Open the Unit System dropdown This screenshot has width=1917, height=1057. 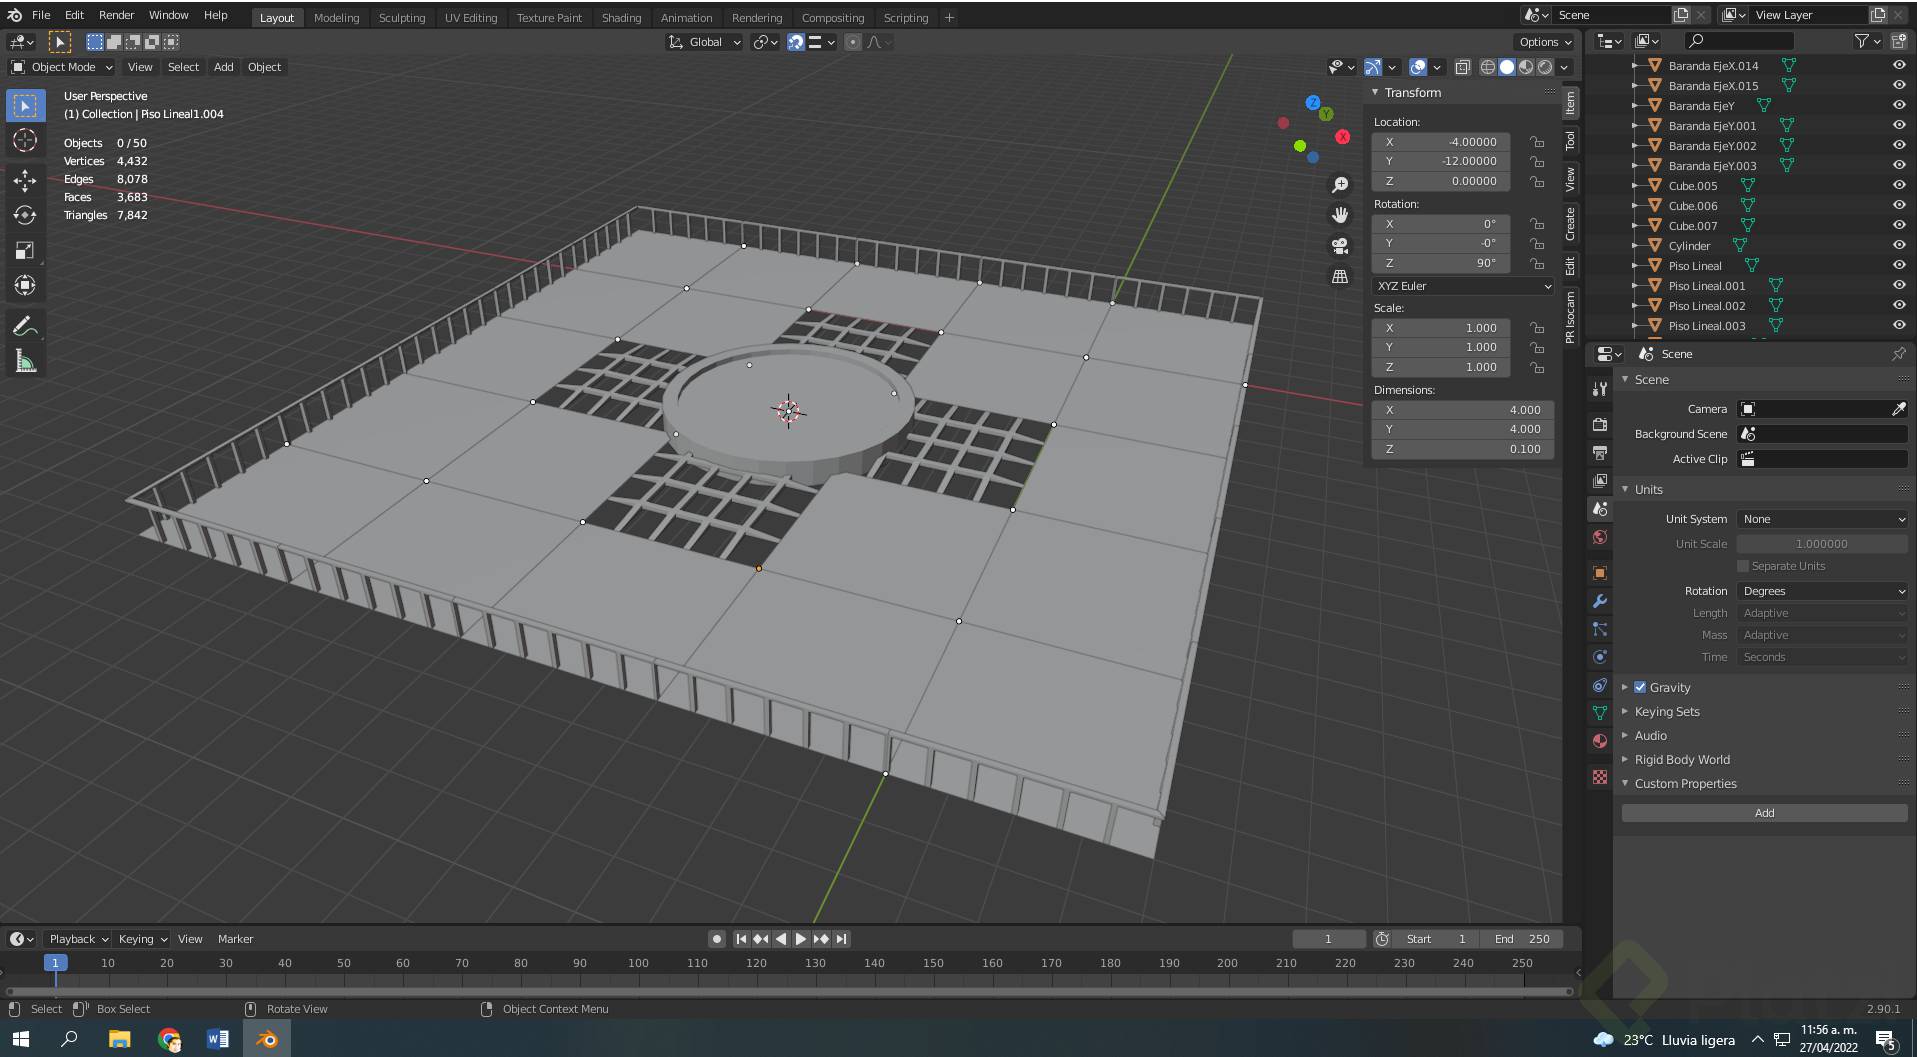coord(1822,519)
